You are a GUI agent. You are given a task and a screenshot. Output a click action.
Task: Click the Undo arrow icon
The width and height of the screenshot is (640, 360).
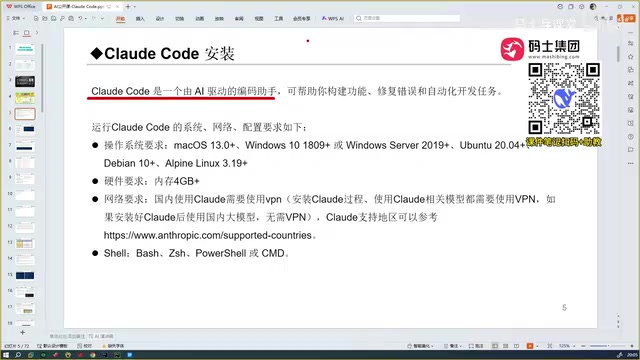click(x=80, y=18)
